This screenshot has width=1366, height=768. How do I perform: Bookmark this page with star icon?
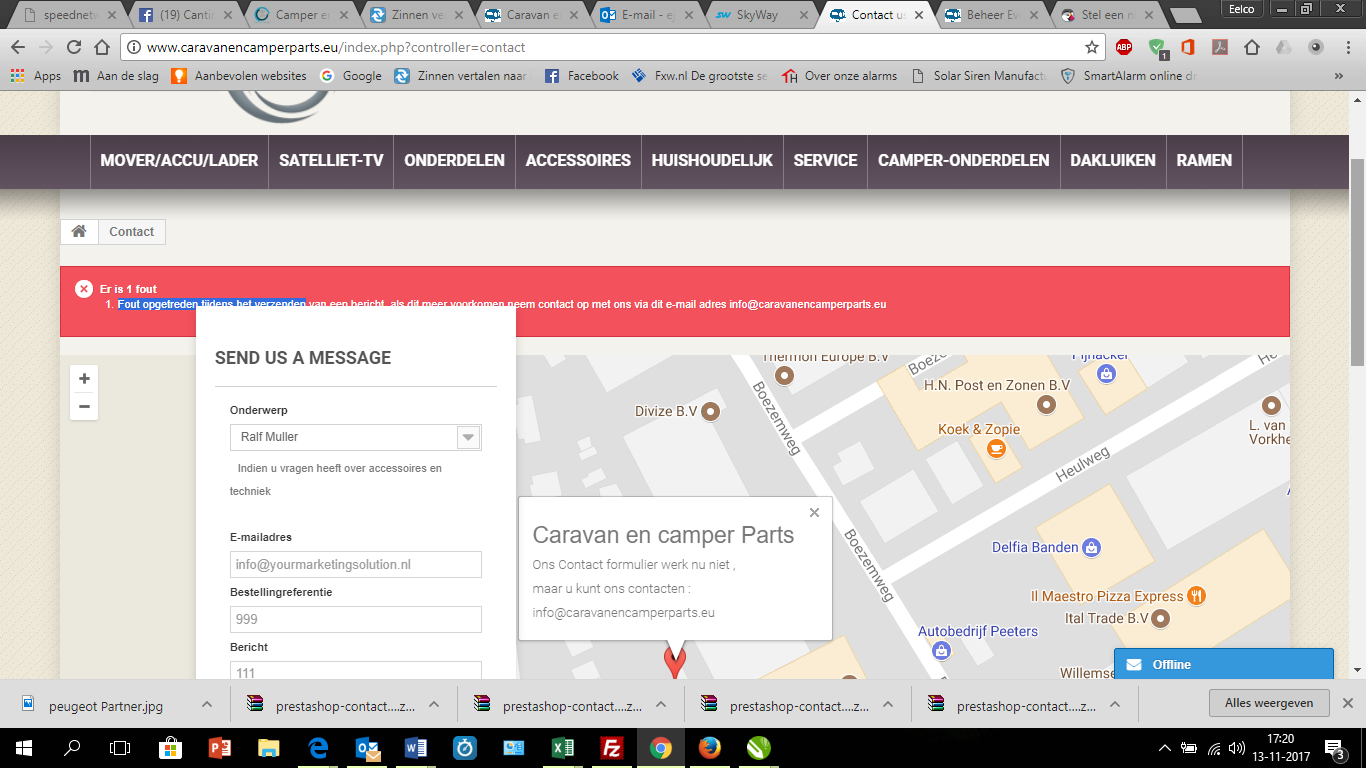[1092, 47]
